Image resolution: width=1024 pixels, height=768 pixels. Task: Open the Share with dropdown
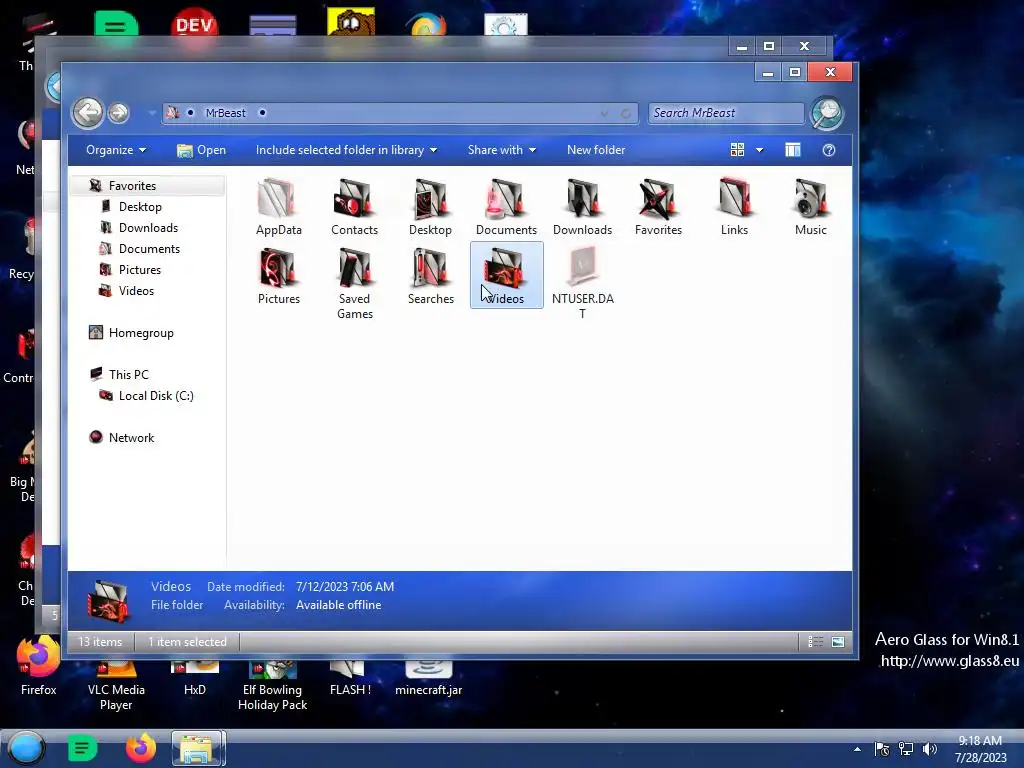click(502, 150)
